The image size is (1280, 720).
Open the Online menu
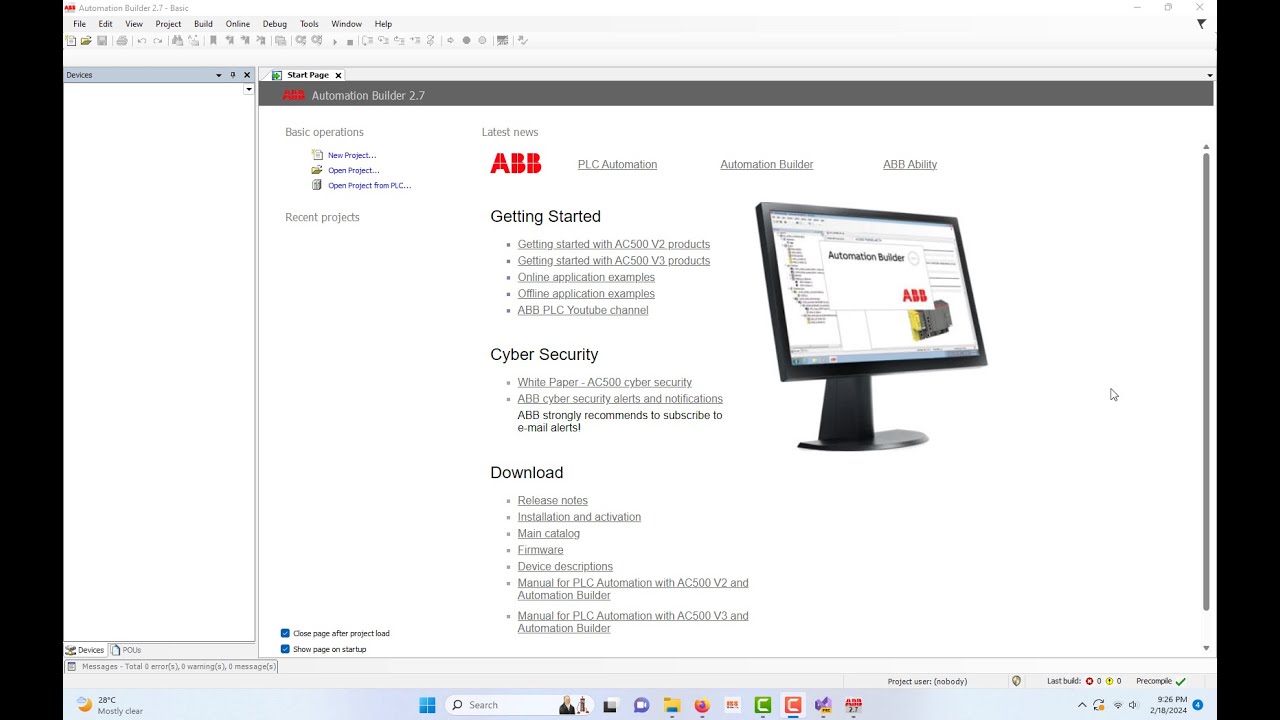click(x=238, y=24)
